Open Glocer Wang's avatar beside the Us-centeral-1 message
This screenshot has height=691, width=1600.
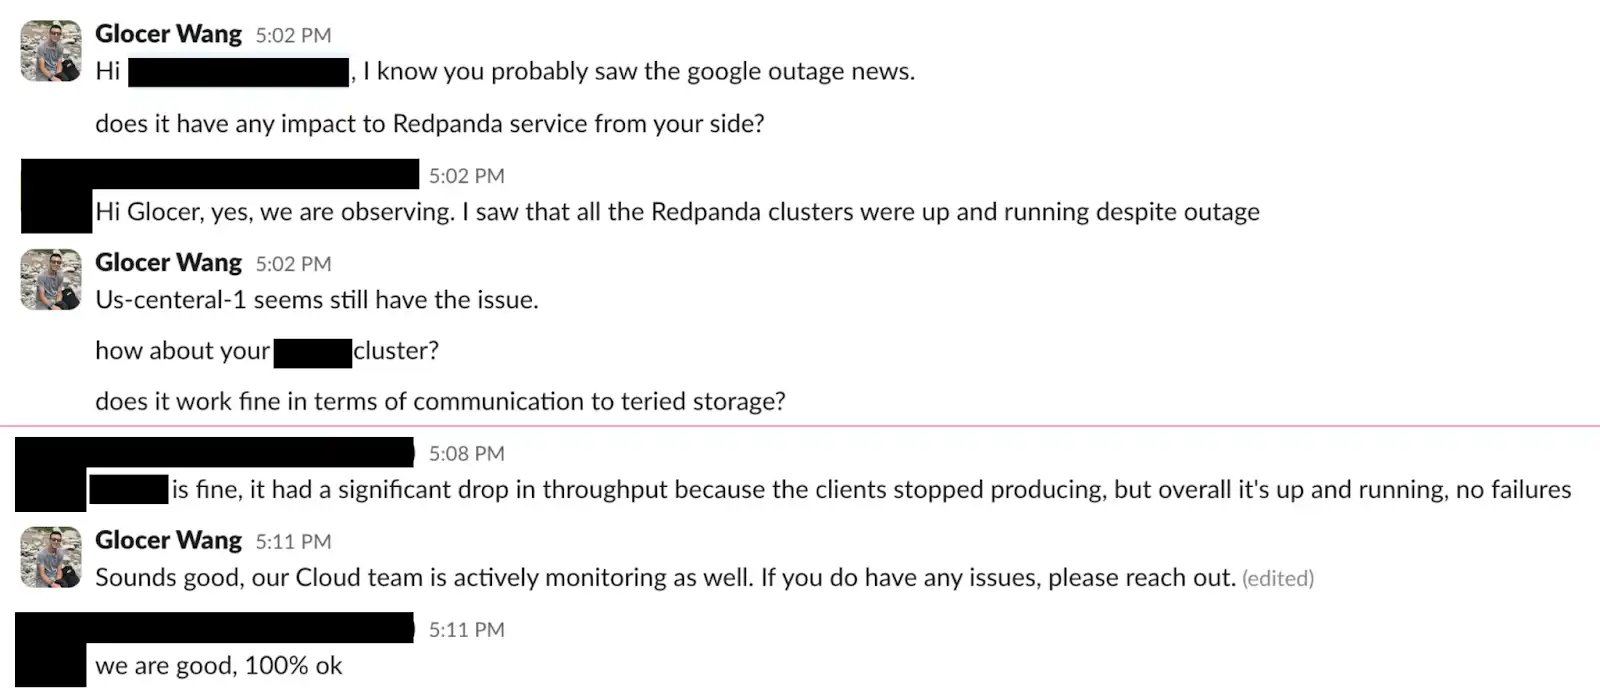50,279
